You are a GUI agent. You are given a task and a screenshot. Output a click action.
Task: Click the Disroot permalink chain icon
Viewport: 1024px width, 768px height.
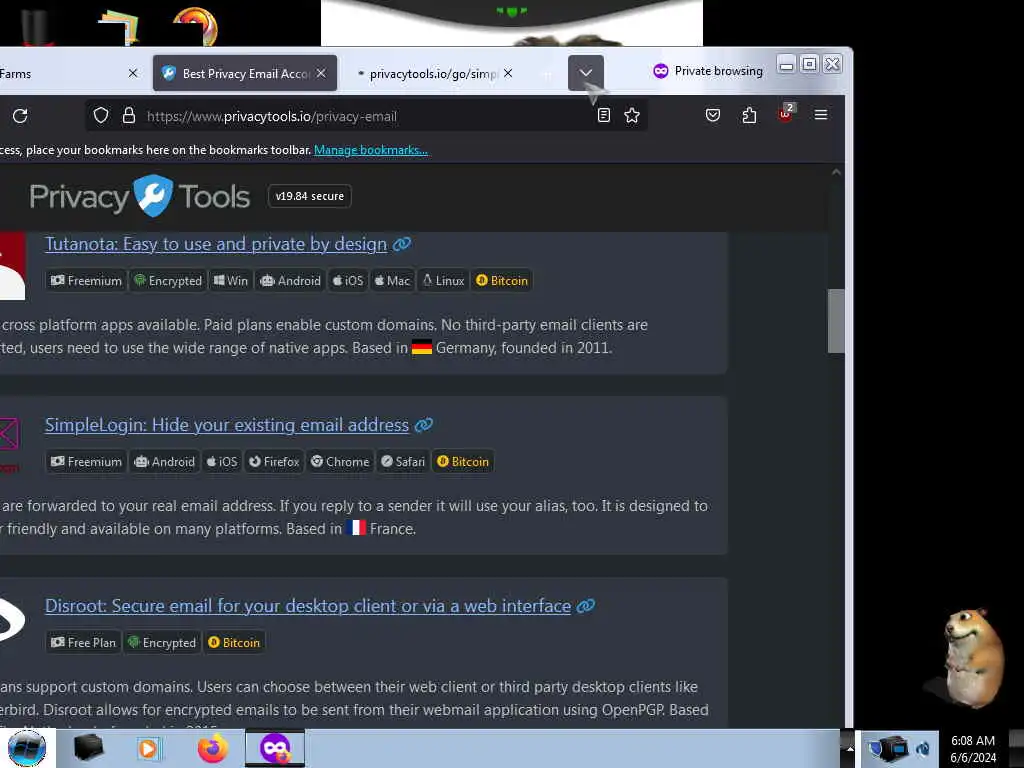(x=585, y=606)
